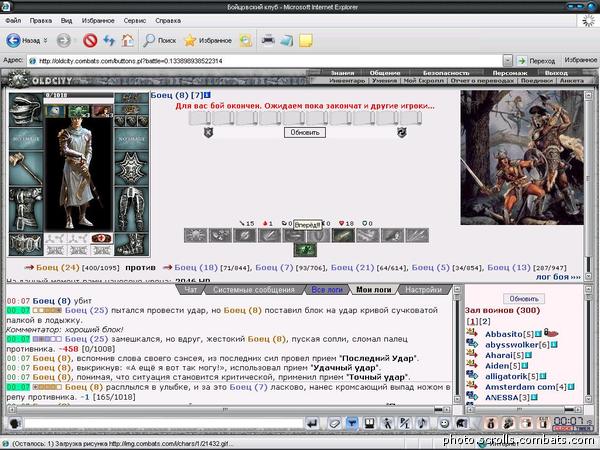Click the money bag icon
Screen dimensions: 600x450
(491, 423)
